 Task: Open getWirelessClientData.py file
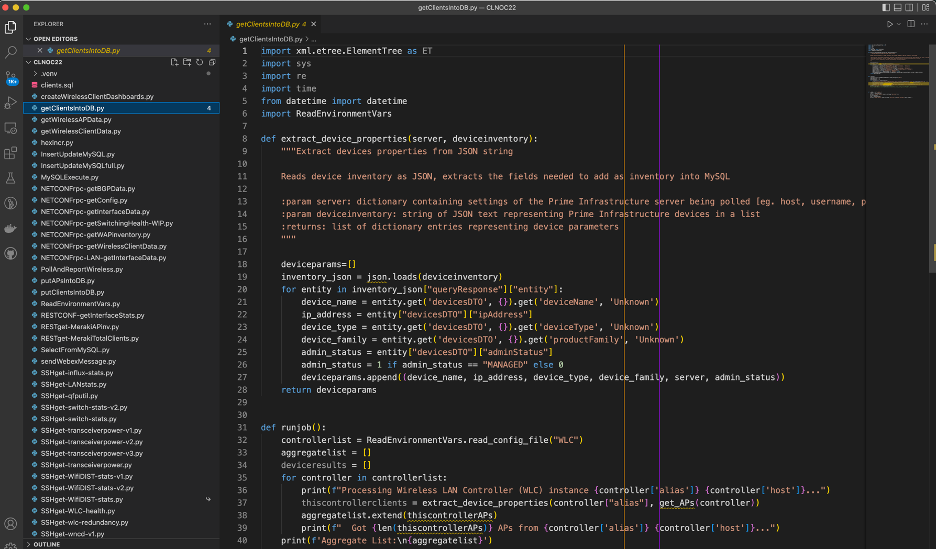pos(81,131)
